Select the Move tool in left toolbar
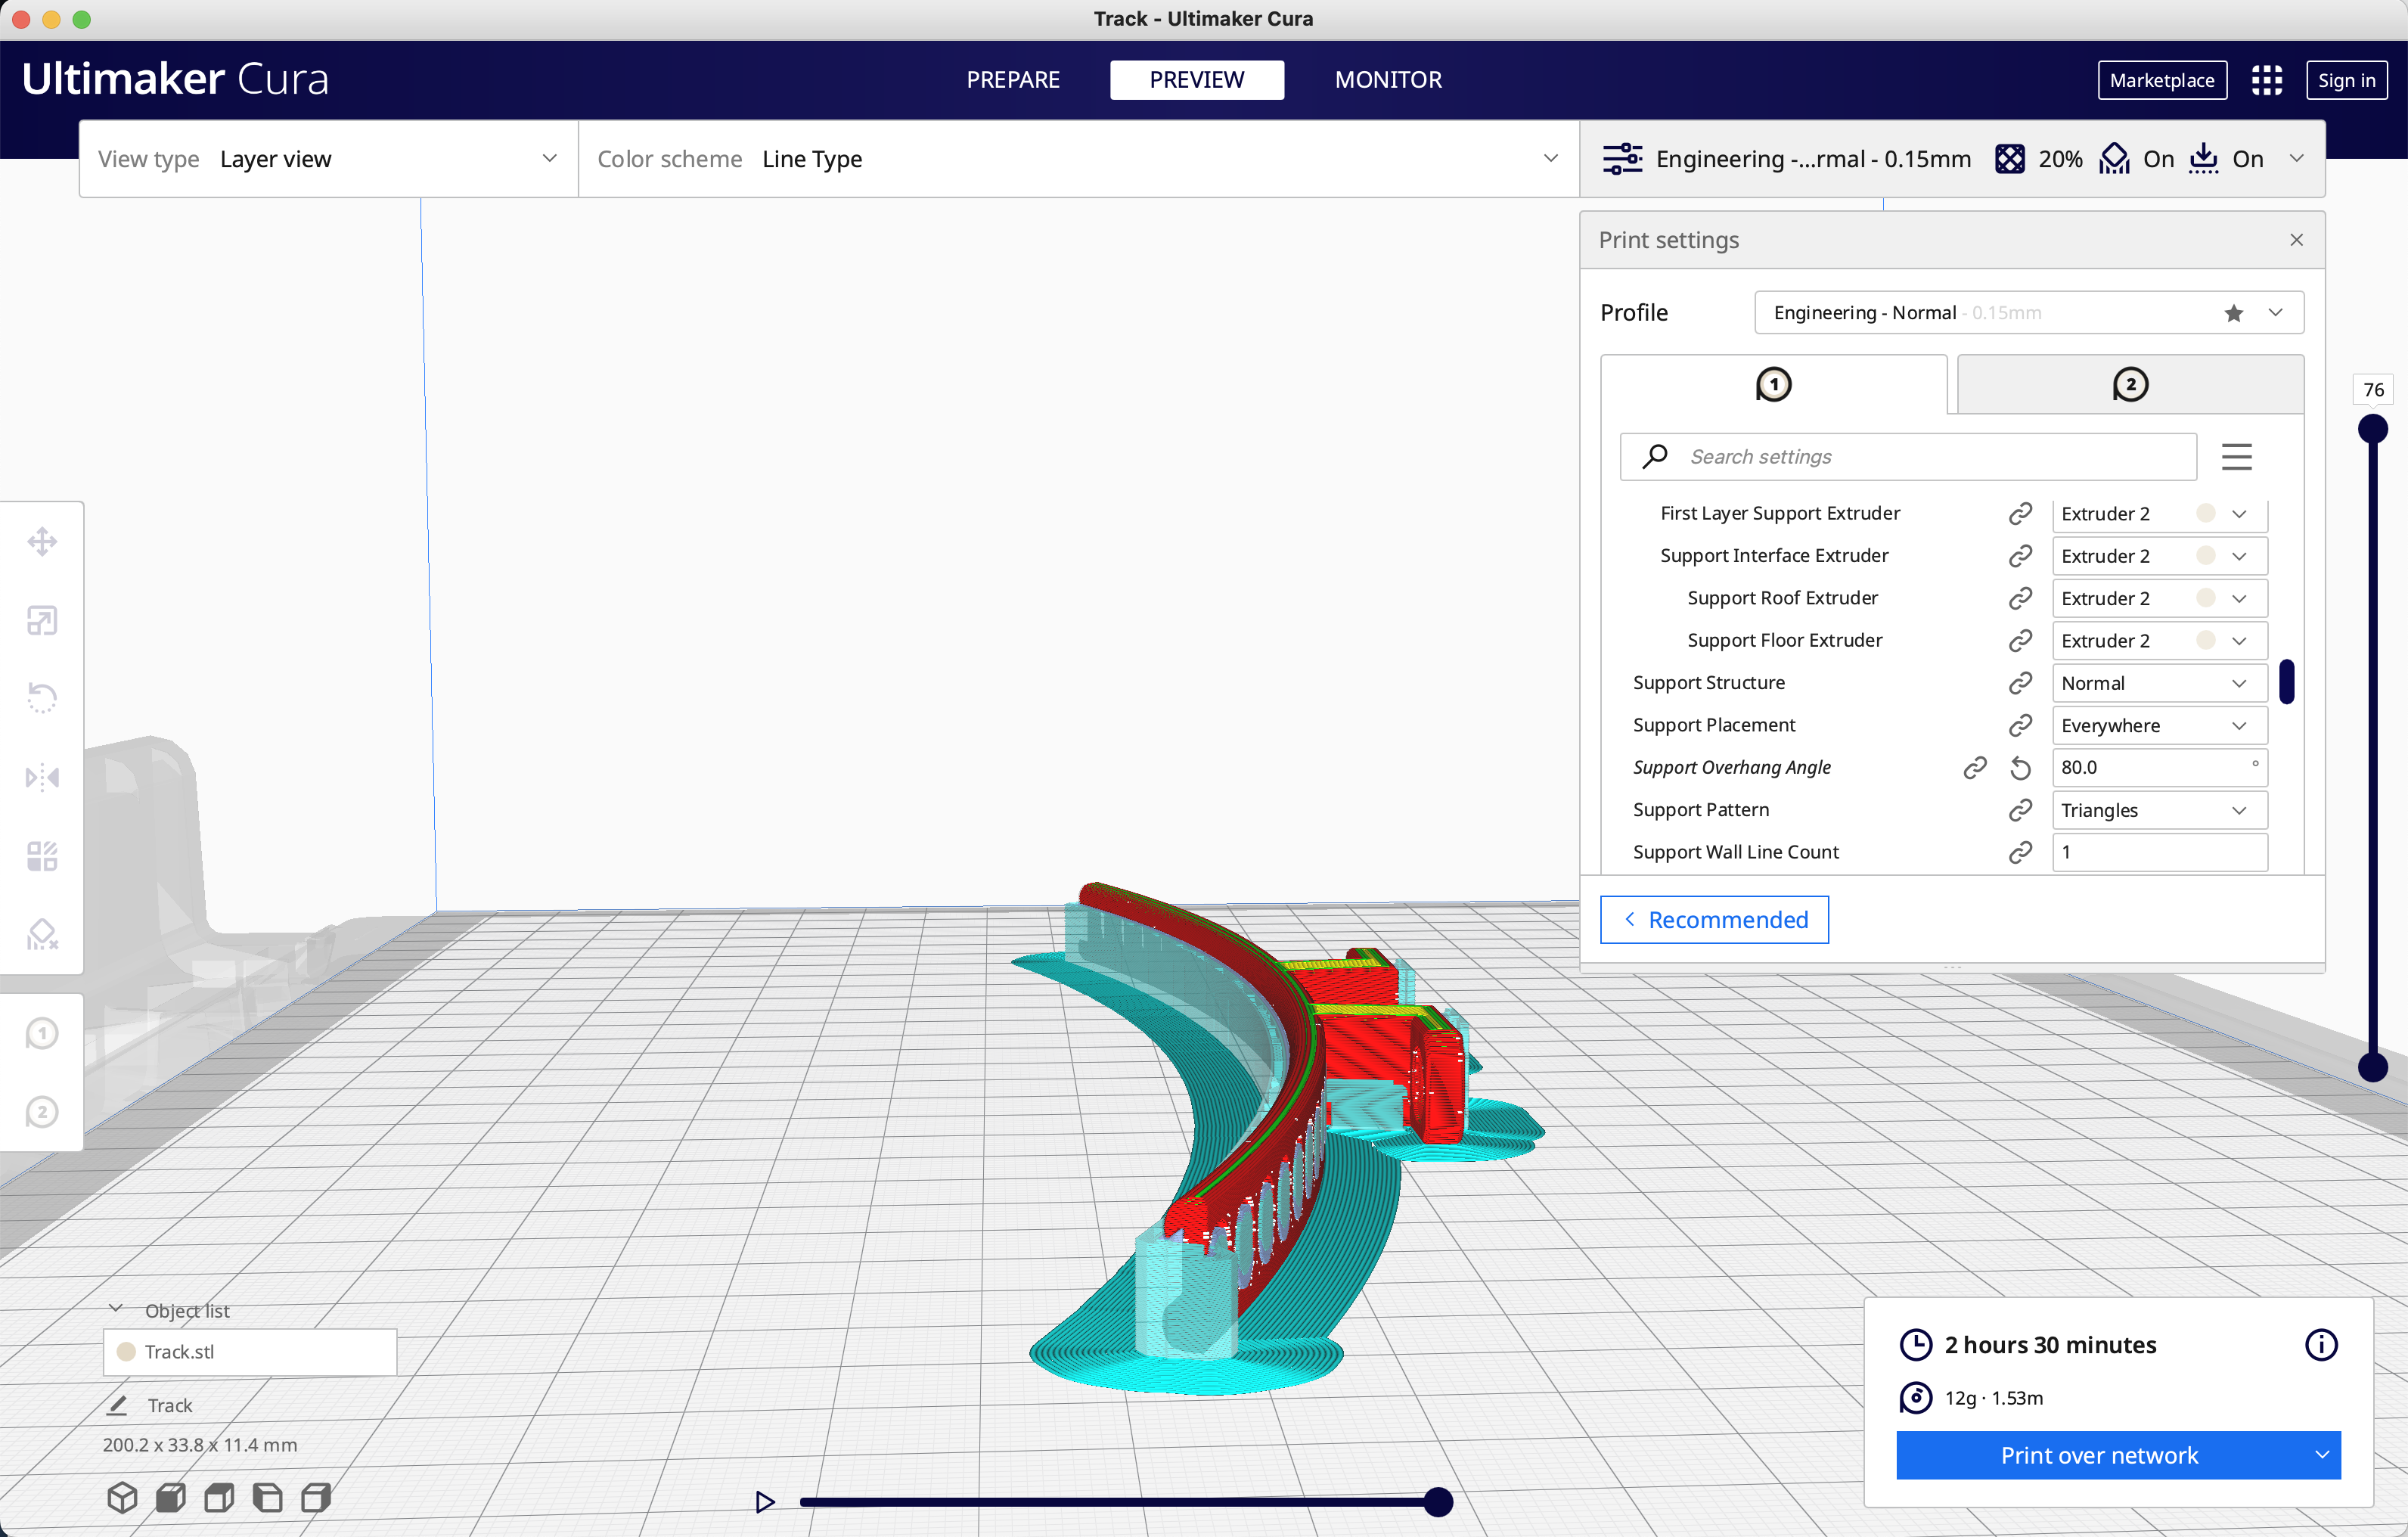The image size is (2408, 1537). coord(42,542)
